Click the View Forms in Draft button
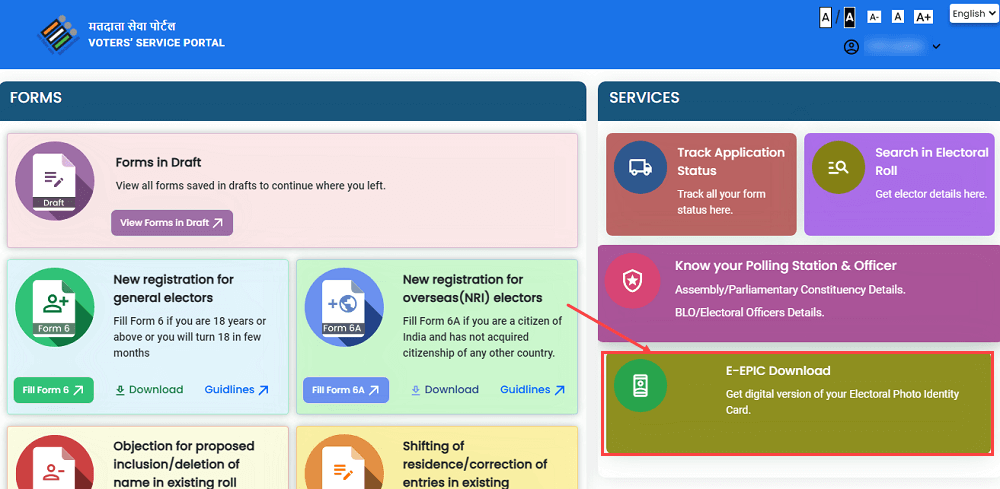1000x489 pixels. (x=172, y=223)
